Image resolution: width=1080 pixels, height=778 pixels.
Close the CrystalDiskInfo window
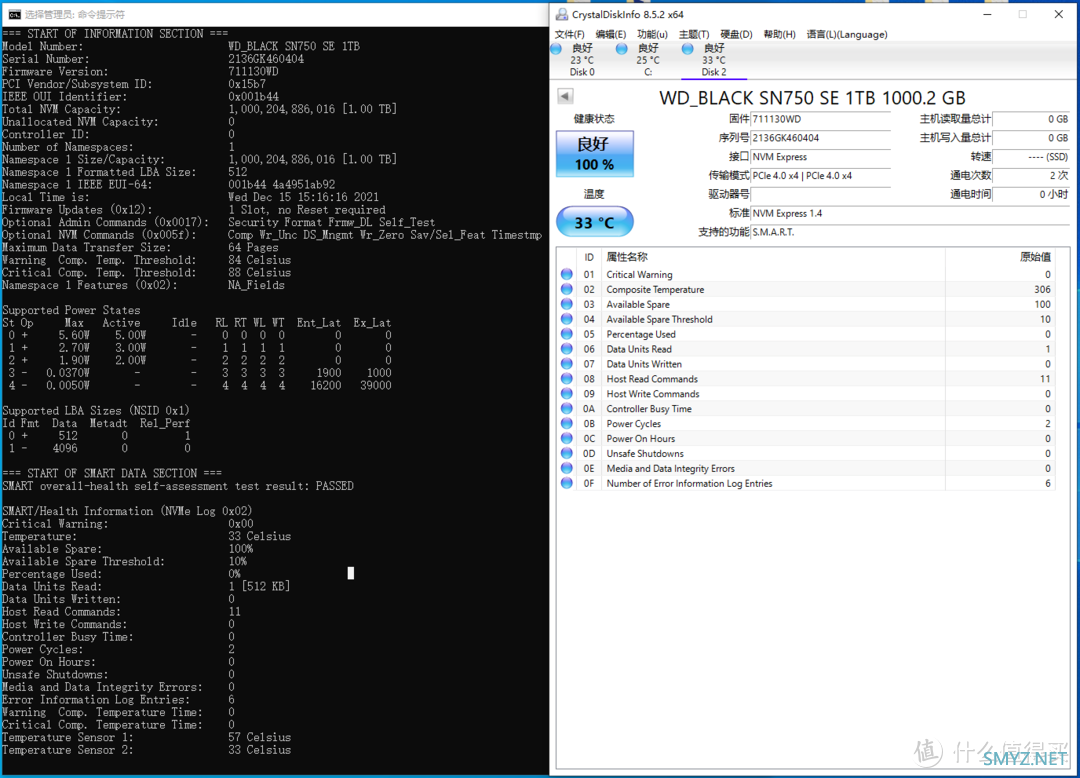point(1059,14)
